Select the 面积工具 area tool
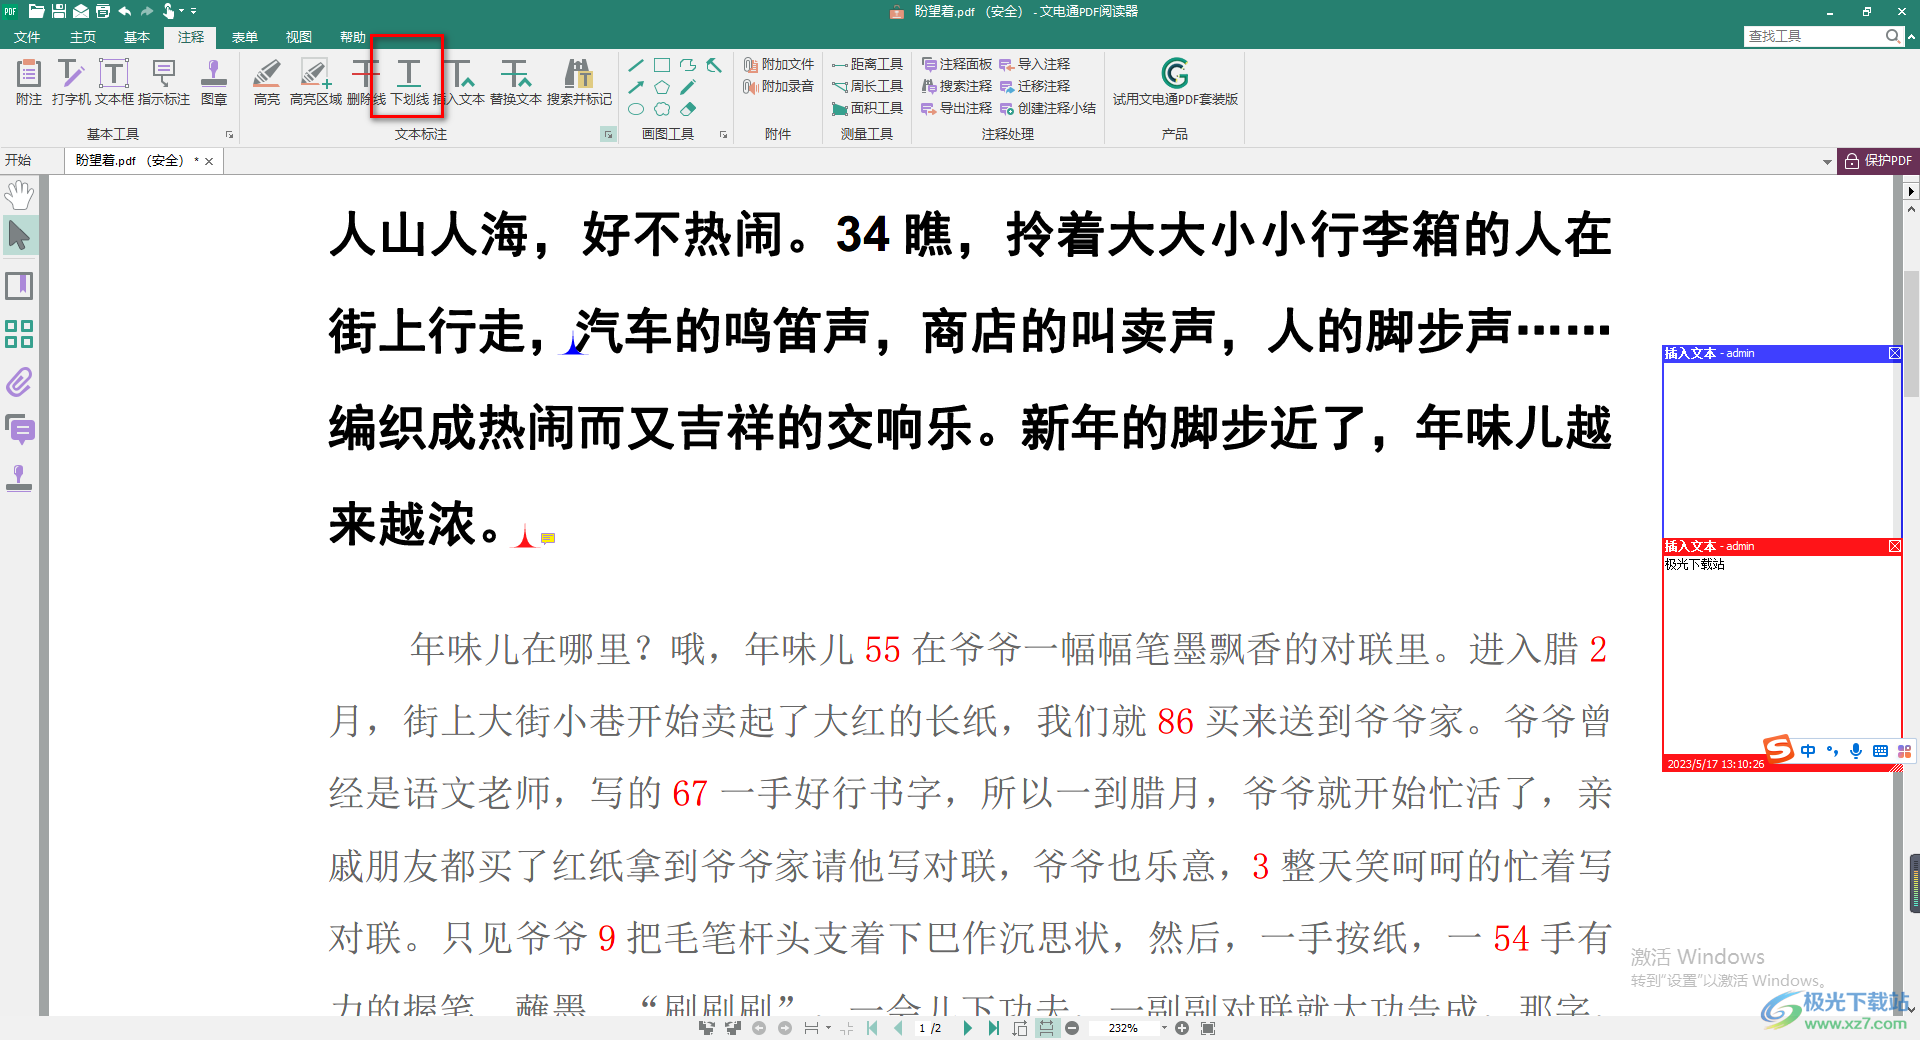Image resolution: width=1920 pixels, height=1040 pixels. click(867, 108)
